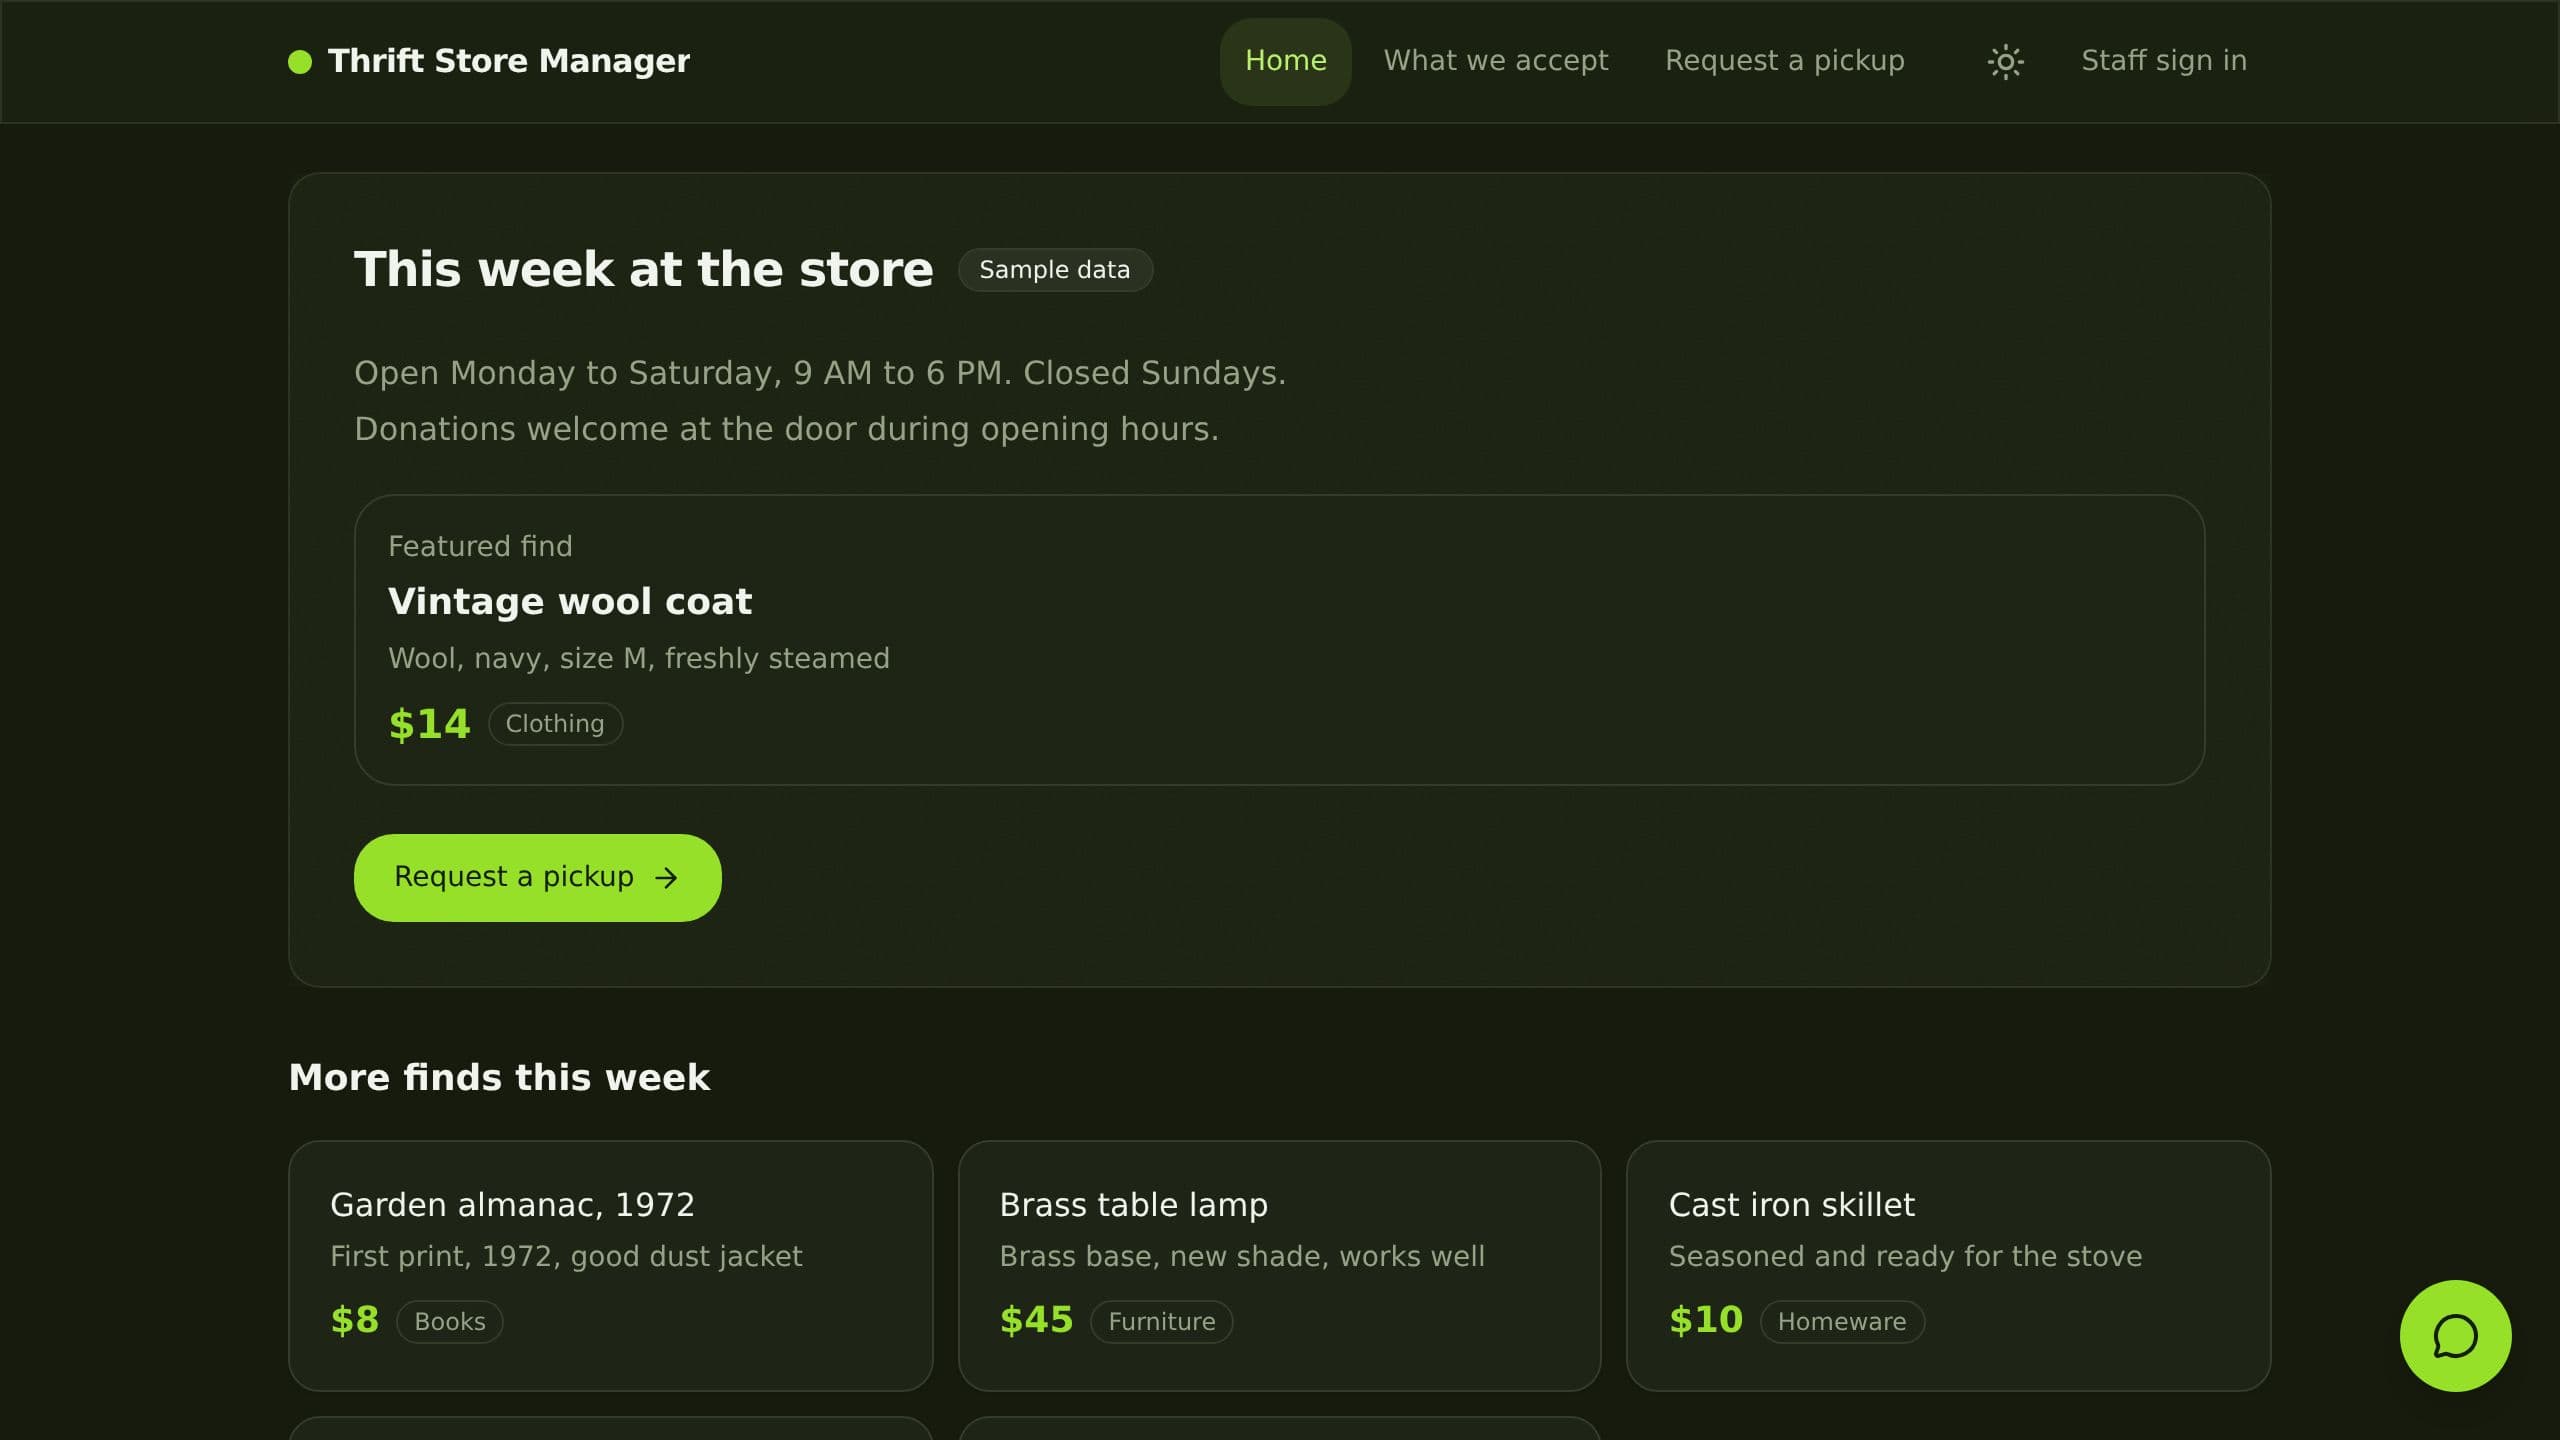Toggle the light/dark theme sun icon
Image resolution: width=2560 pixels, height=1440 pixels.
pos(2005,62)
